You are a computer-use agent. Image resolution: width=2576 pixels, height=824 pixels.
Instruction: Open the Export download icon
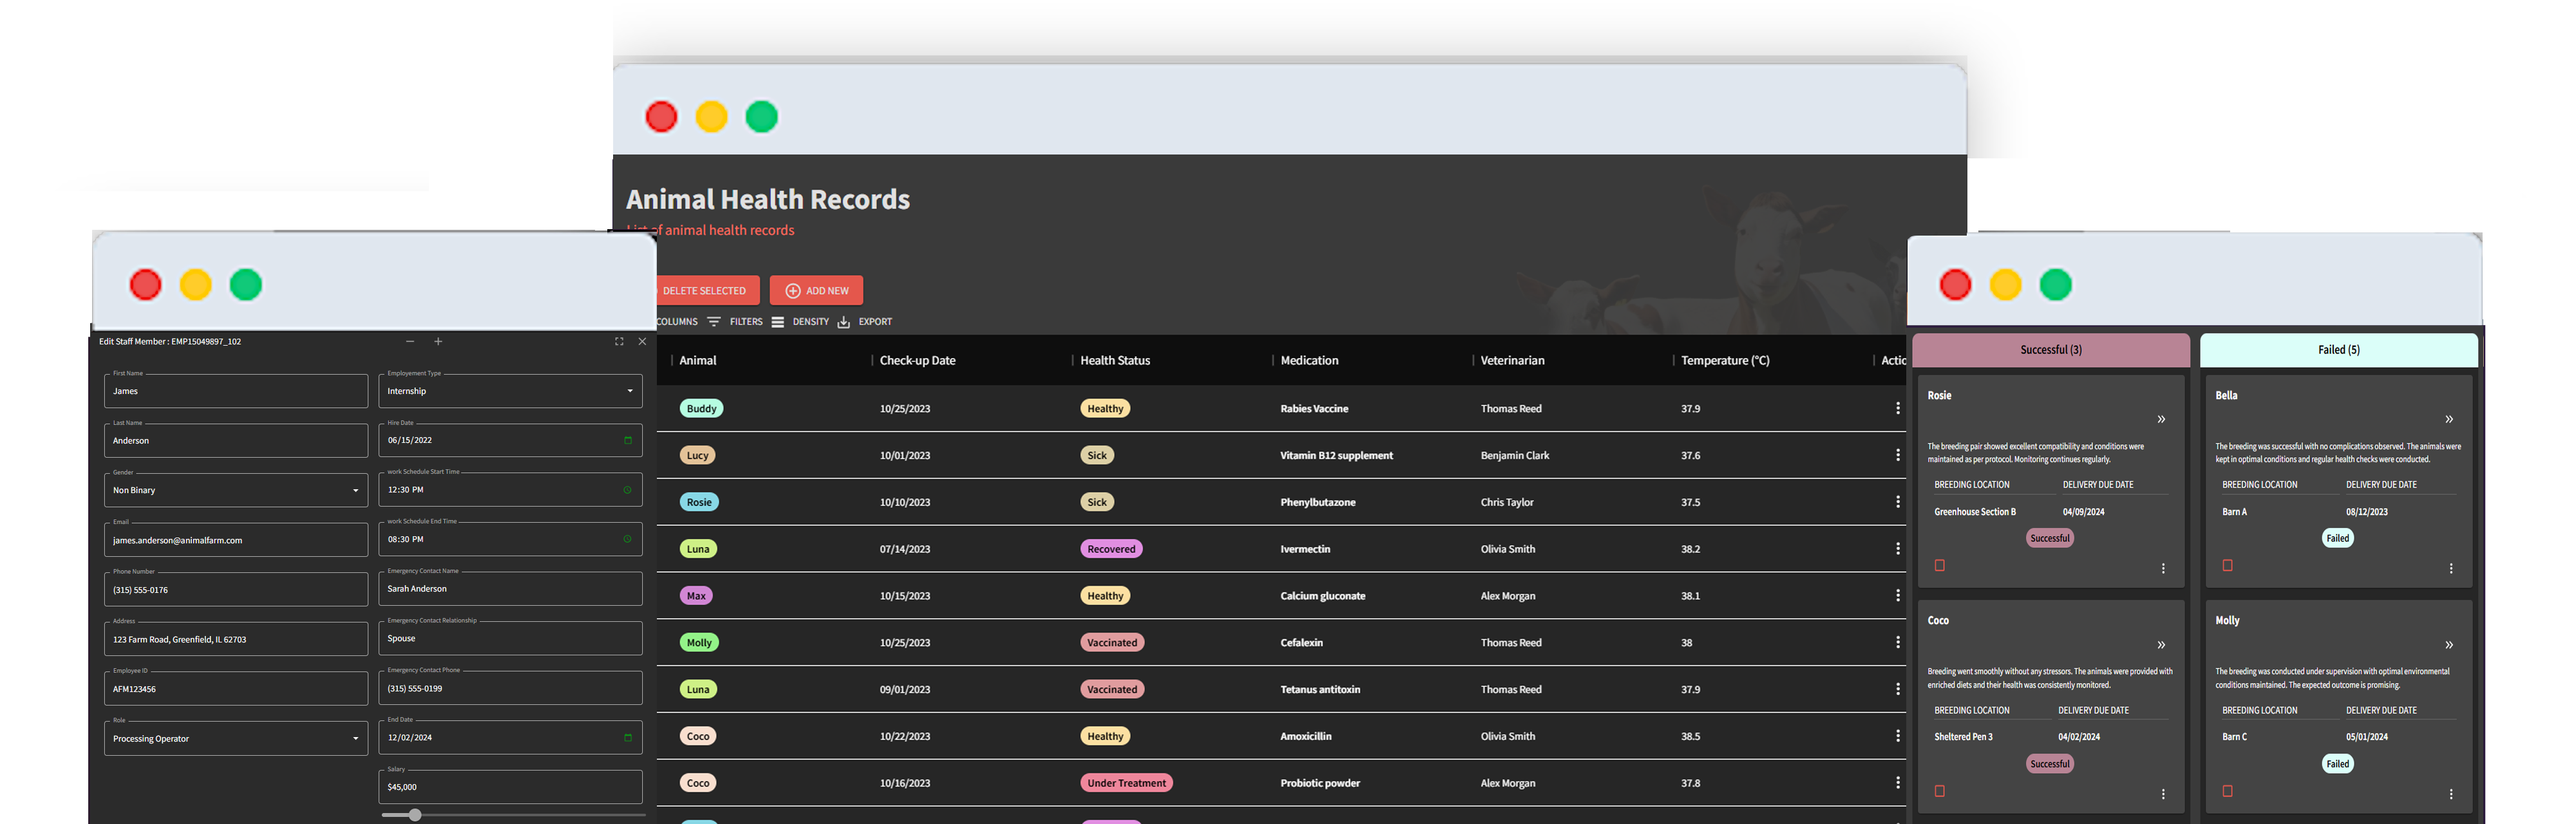pyautogui.click(x=843, y=321)
